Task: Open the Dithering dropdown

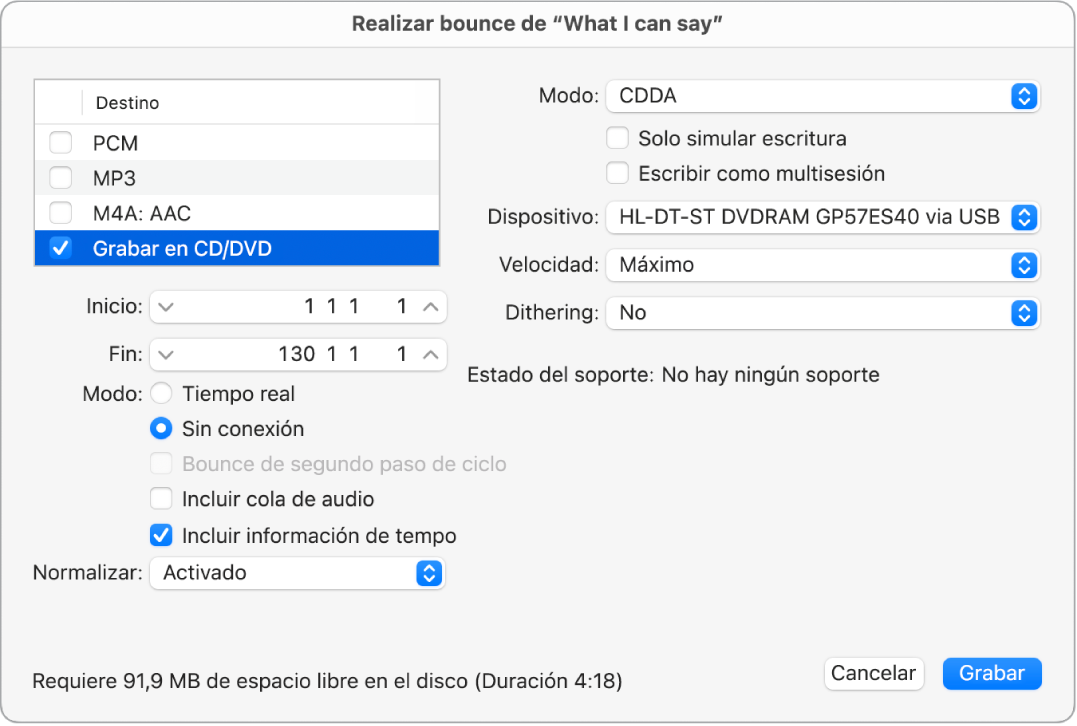Action: (823, 313)
